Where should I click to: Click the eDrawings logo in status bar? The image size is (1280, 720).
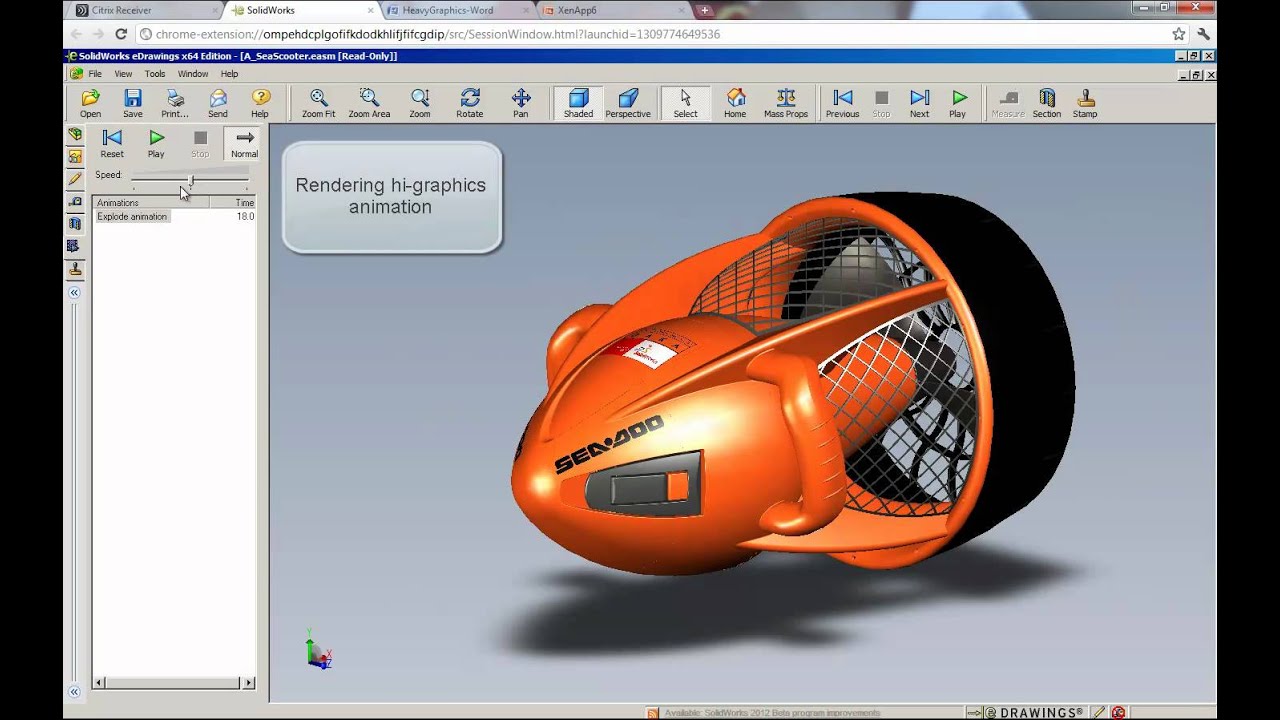coord(1035,712)
